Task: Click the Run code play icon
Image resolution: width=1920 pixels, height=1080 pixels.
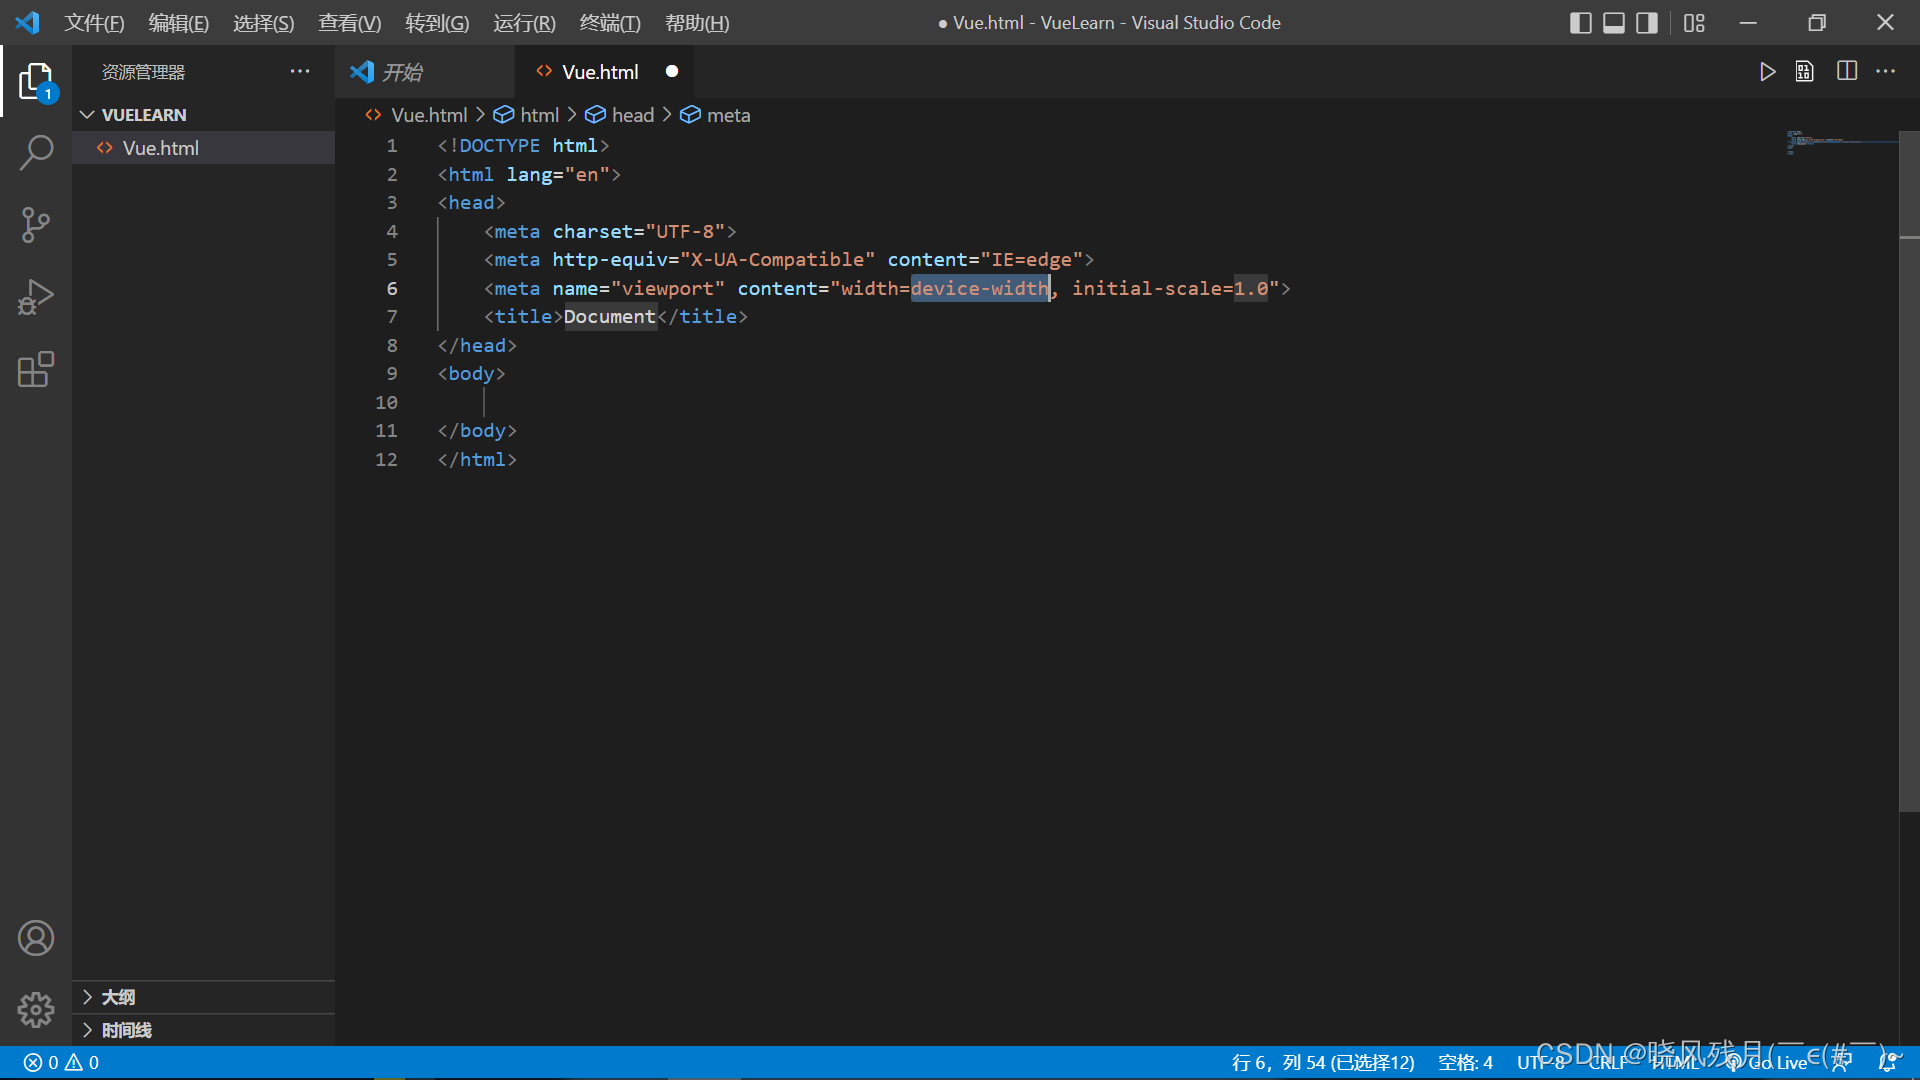Action: (x=1767, y=72)
